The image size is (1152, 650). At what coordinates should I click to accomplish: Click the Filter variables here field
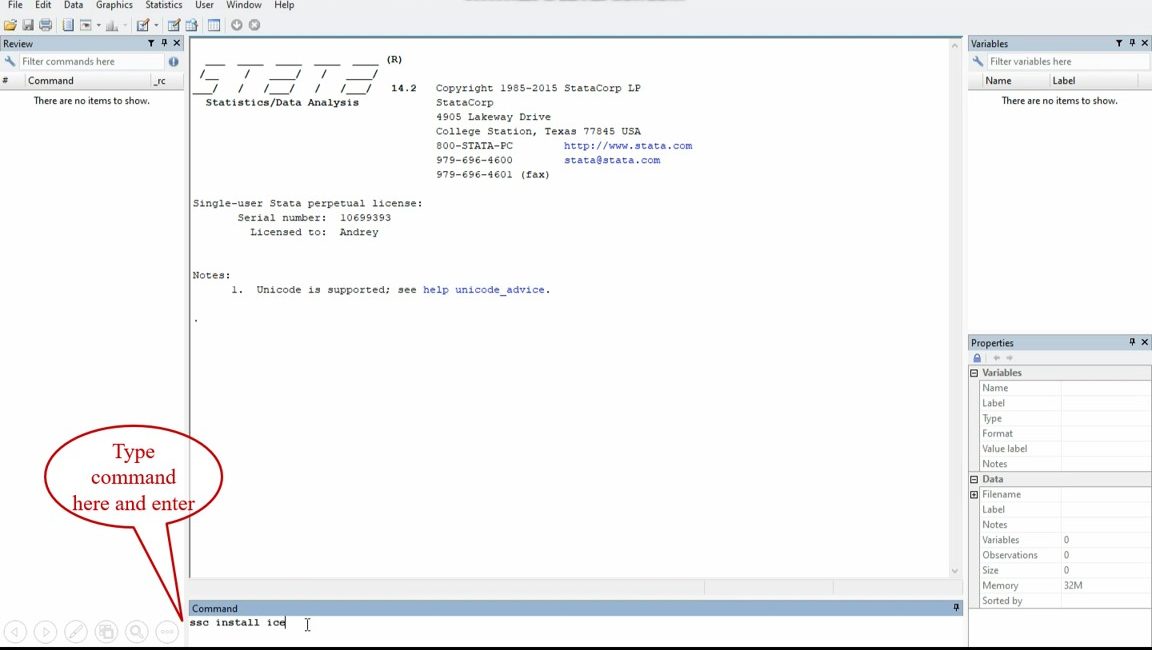coord(1068,62)
